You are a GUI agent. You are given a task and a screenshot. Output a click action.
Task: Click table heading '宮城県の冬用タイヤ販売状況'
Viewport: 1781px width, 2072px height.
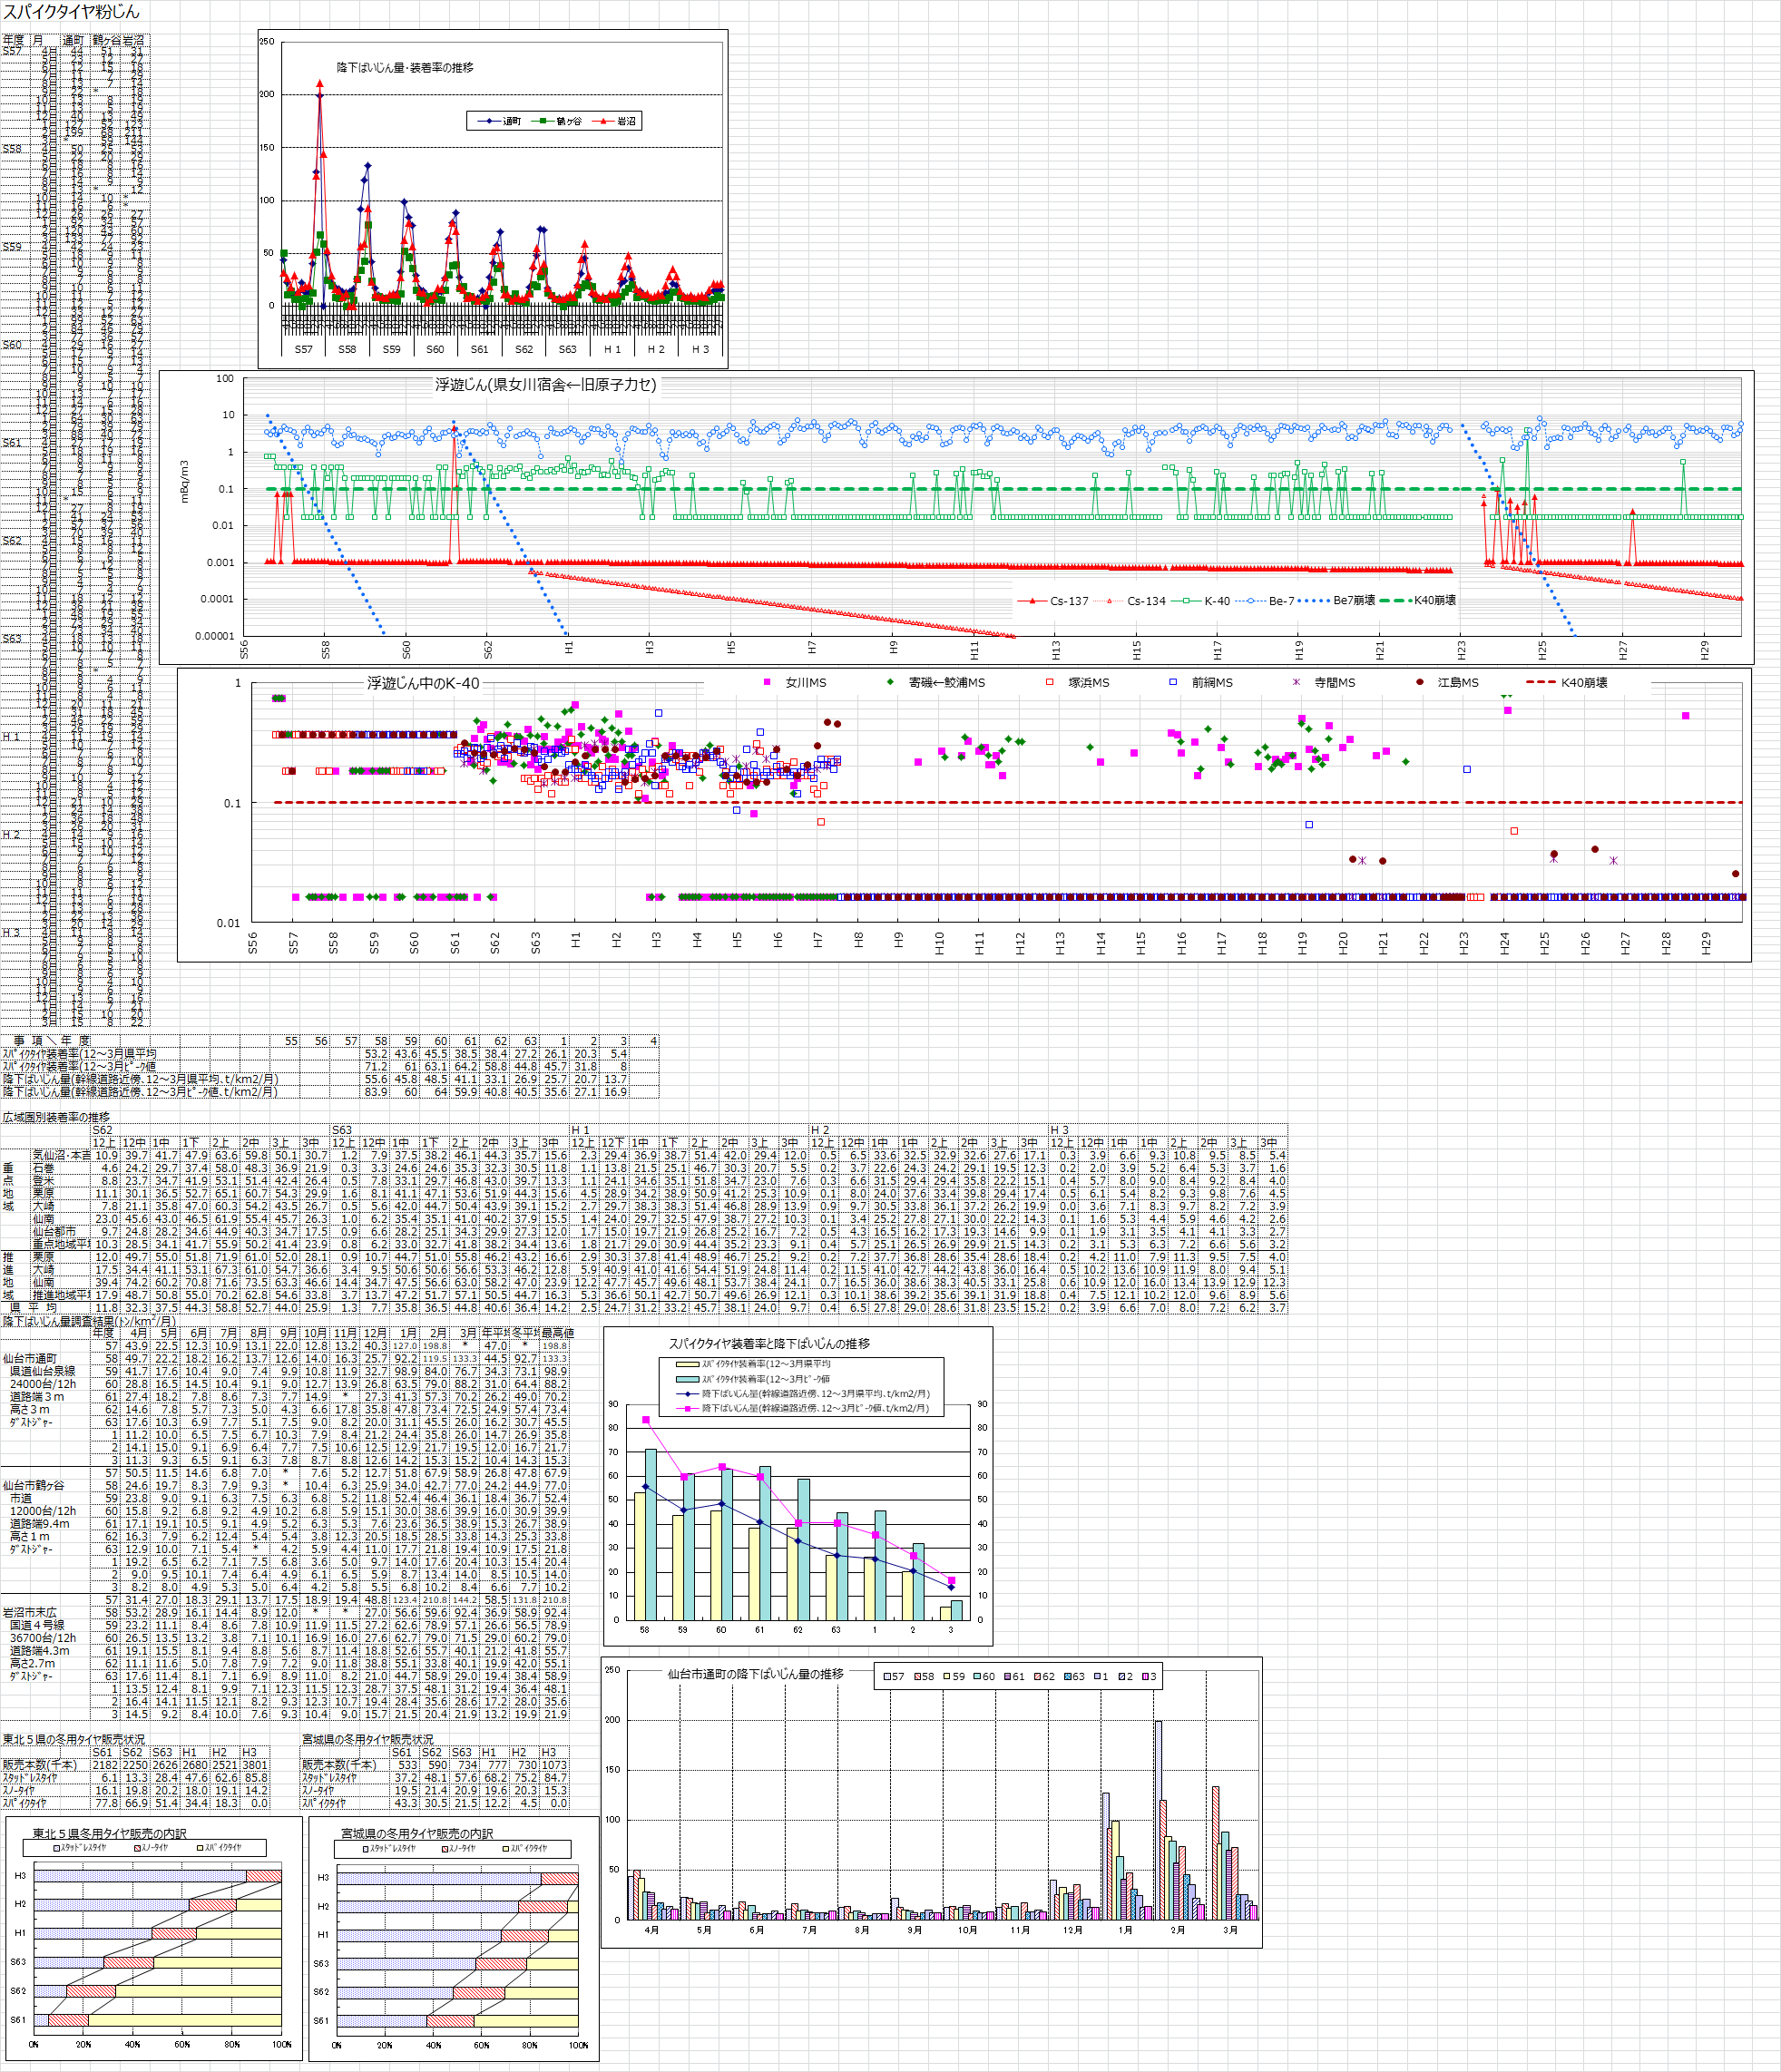(x=368, y=1740)
